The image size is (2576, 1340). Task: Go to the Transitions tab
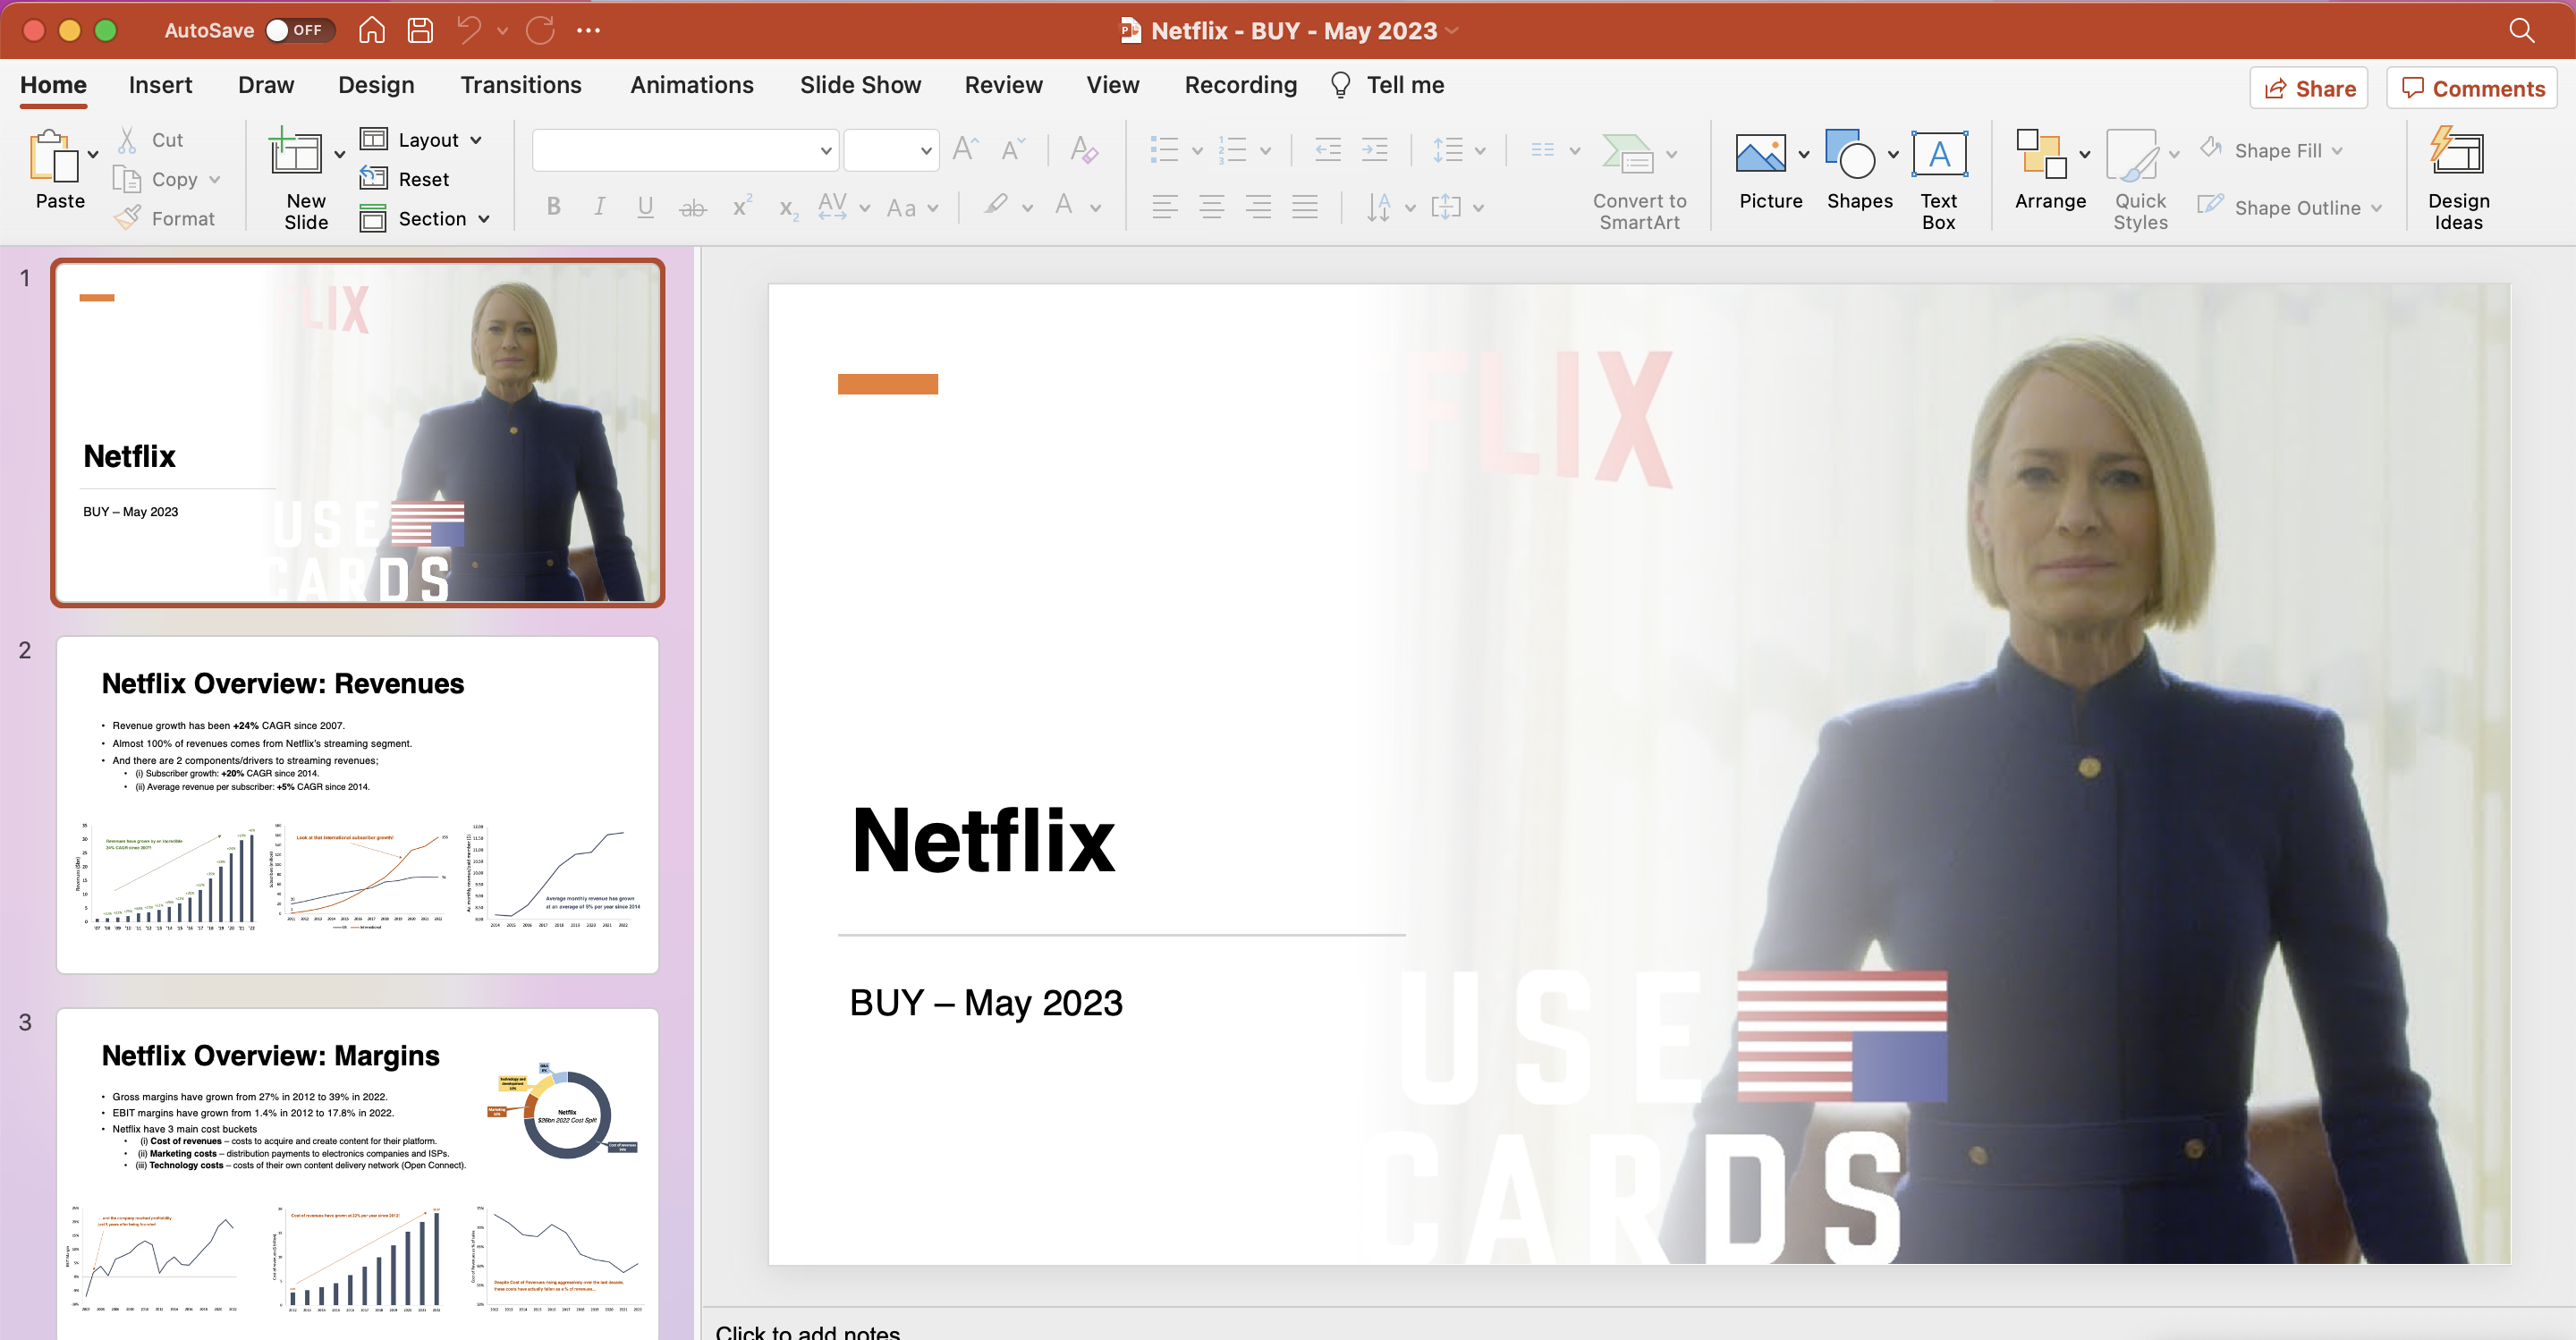[521, 85]
